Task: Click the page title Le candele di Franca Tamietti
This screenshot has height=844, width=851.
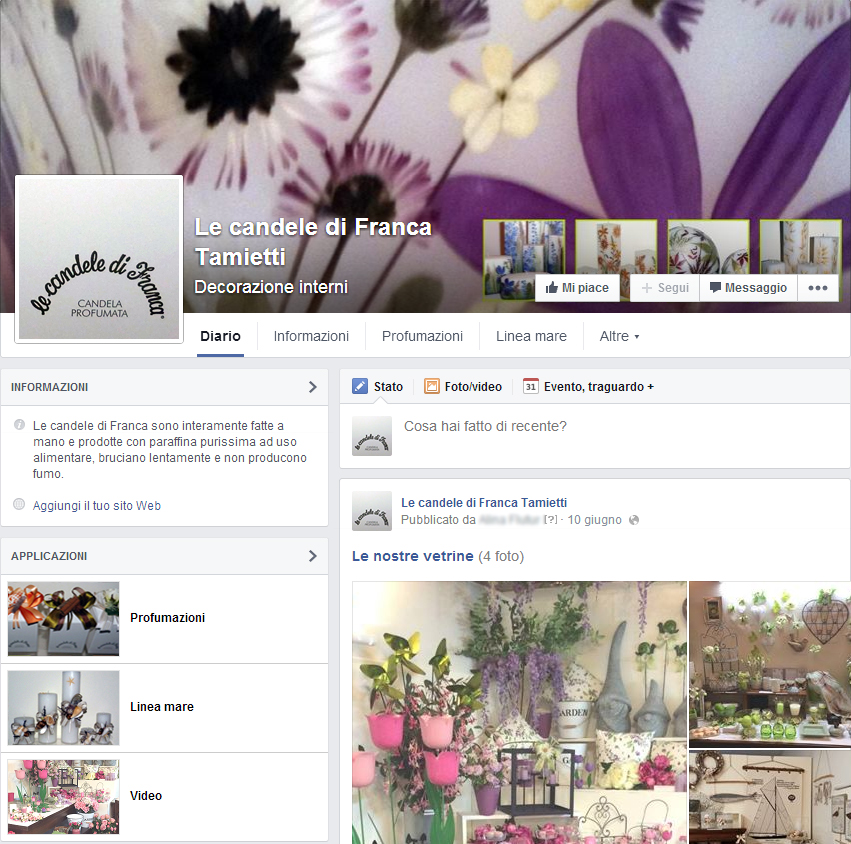Action: 313,242
